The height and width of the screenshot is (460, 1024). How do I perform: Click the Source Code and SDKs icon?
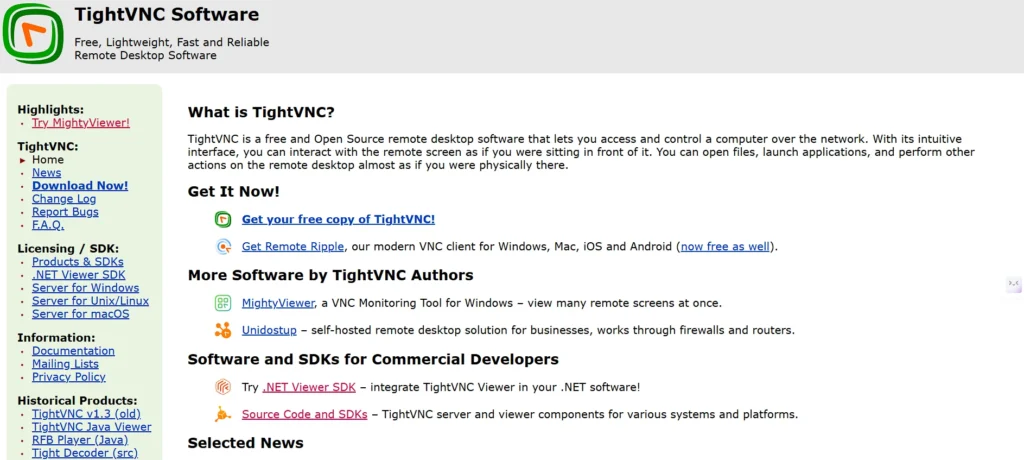[x=223, y=414]
